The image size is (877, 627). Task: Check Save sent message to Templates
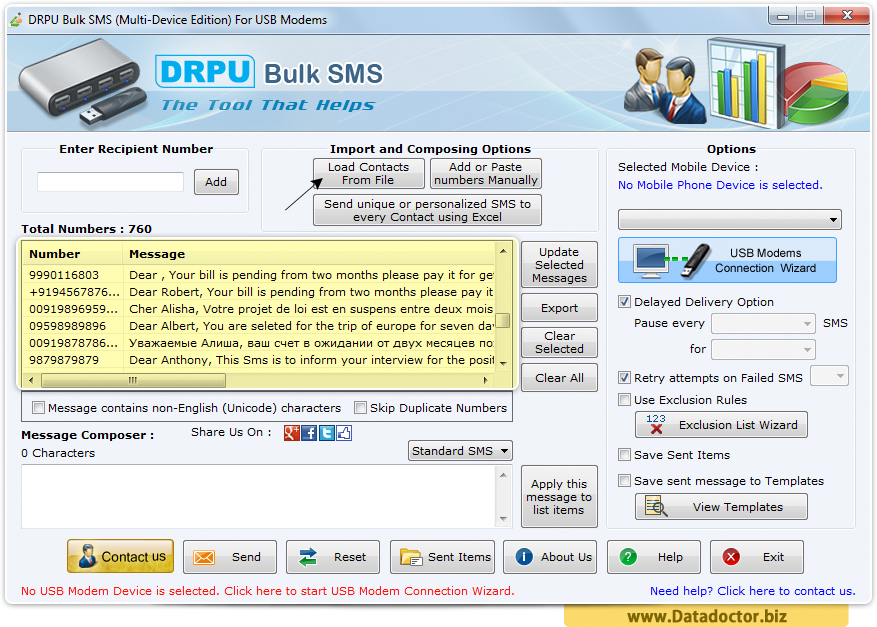click(x=624, y=481)
